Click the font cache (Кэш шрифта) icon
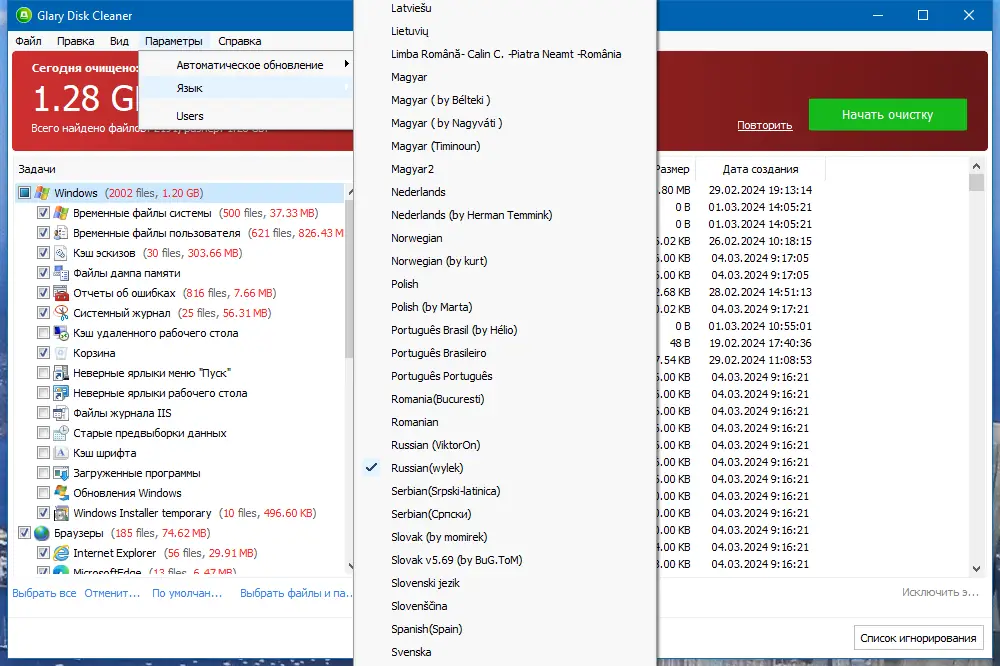Screen dimensions: 1000x666 61,453
